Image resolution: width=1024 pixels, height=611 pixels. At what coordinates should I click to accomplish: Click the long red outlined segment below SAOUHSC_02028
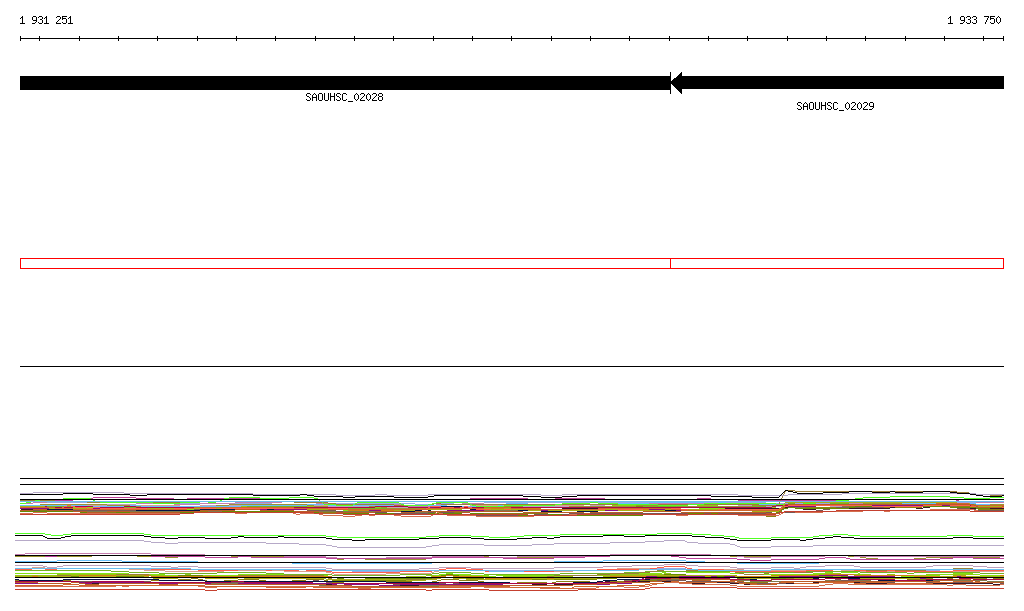(x=345, y=264)
